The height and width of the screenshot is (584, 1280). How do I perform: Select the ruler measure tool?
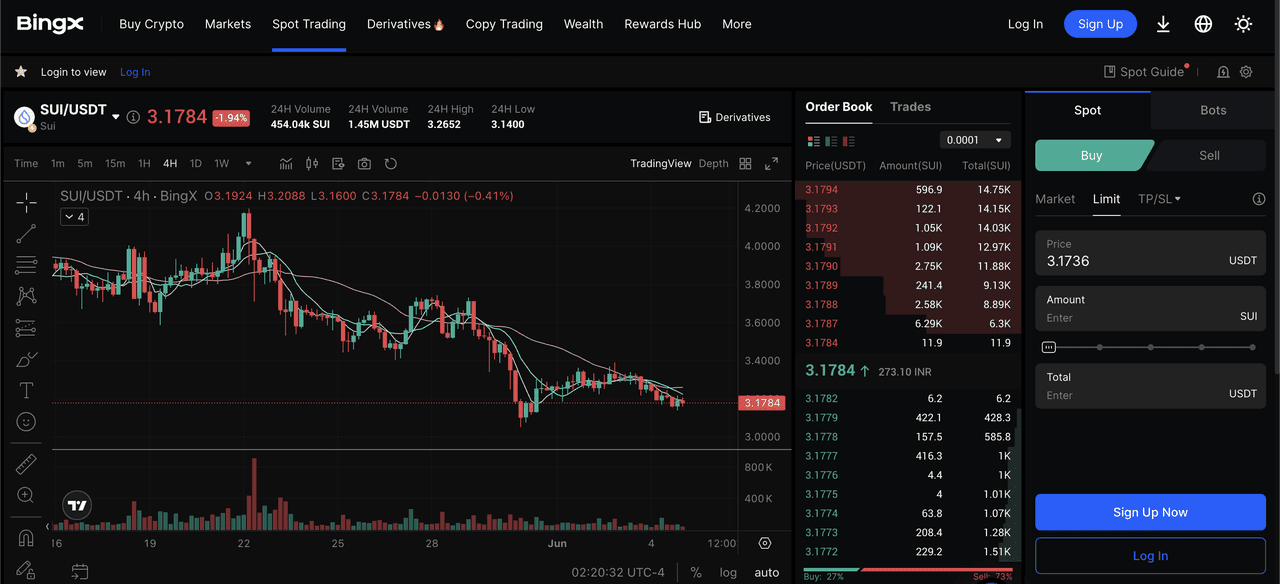tap(26, 464)
